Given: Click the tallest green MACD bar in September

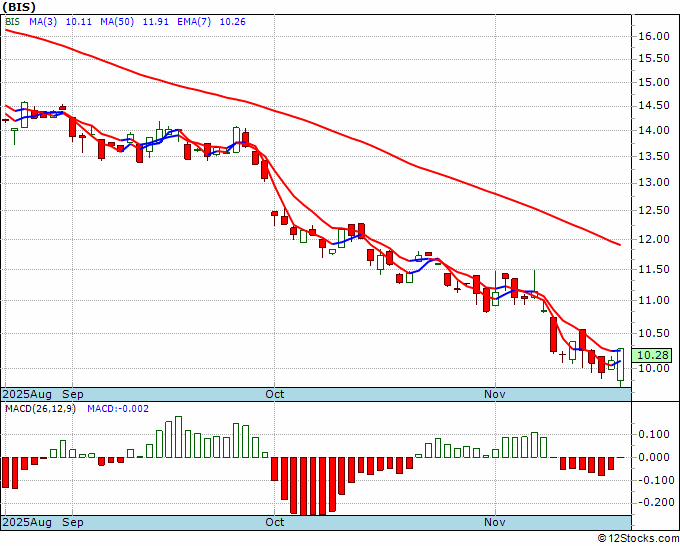Looking at the screenshot, I should coord(178,437).
